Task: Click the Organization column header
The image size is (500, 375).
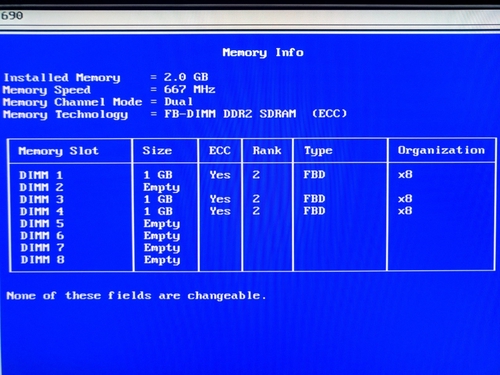Action: [441, 150]
